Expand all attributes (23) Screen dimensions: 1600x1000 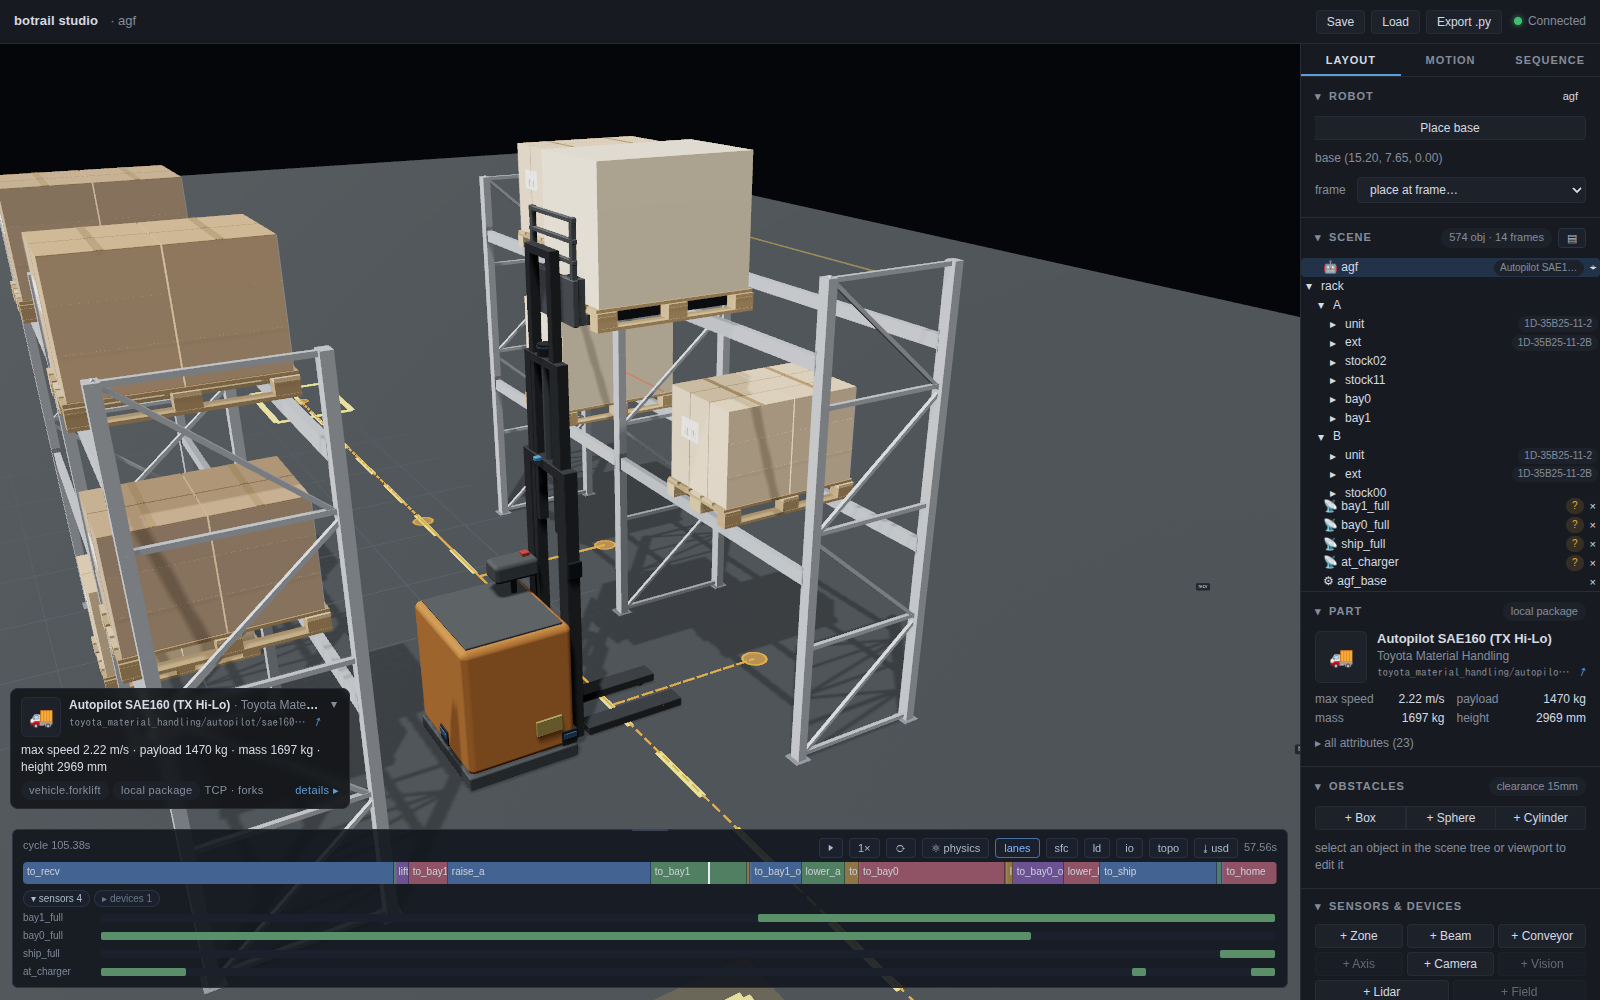1364,743
